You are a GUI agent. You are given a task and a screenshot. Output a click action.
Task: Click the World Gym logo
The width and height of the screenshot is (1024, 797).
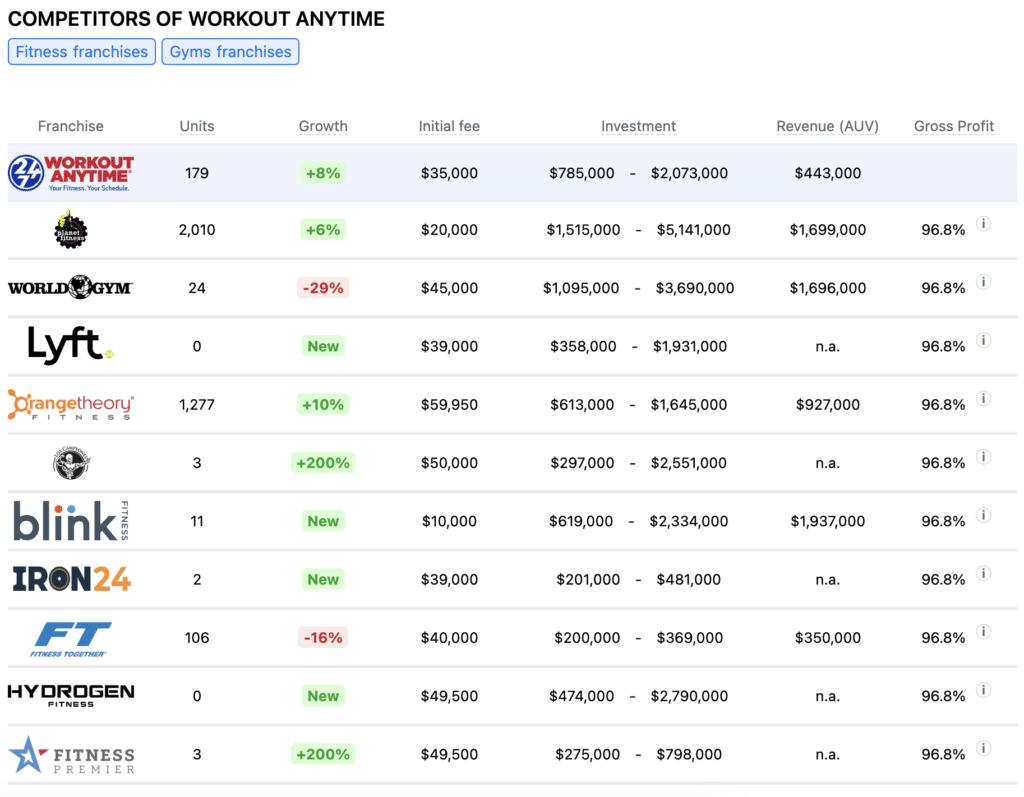coord(71,287)
